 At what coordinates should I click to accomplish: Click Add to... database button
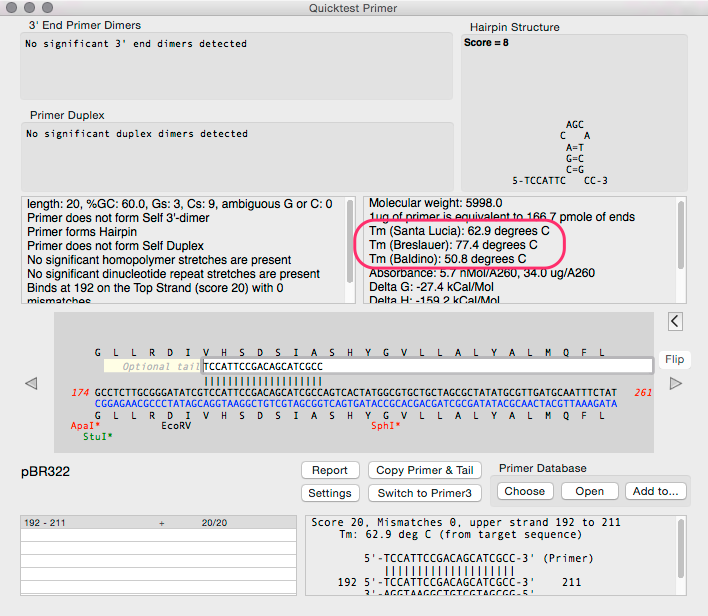click(x=655, y=491)
